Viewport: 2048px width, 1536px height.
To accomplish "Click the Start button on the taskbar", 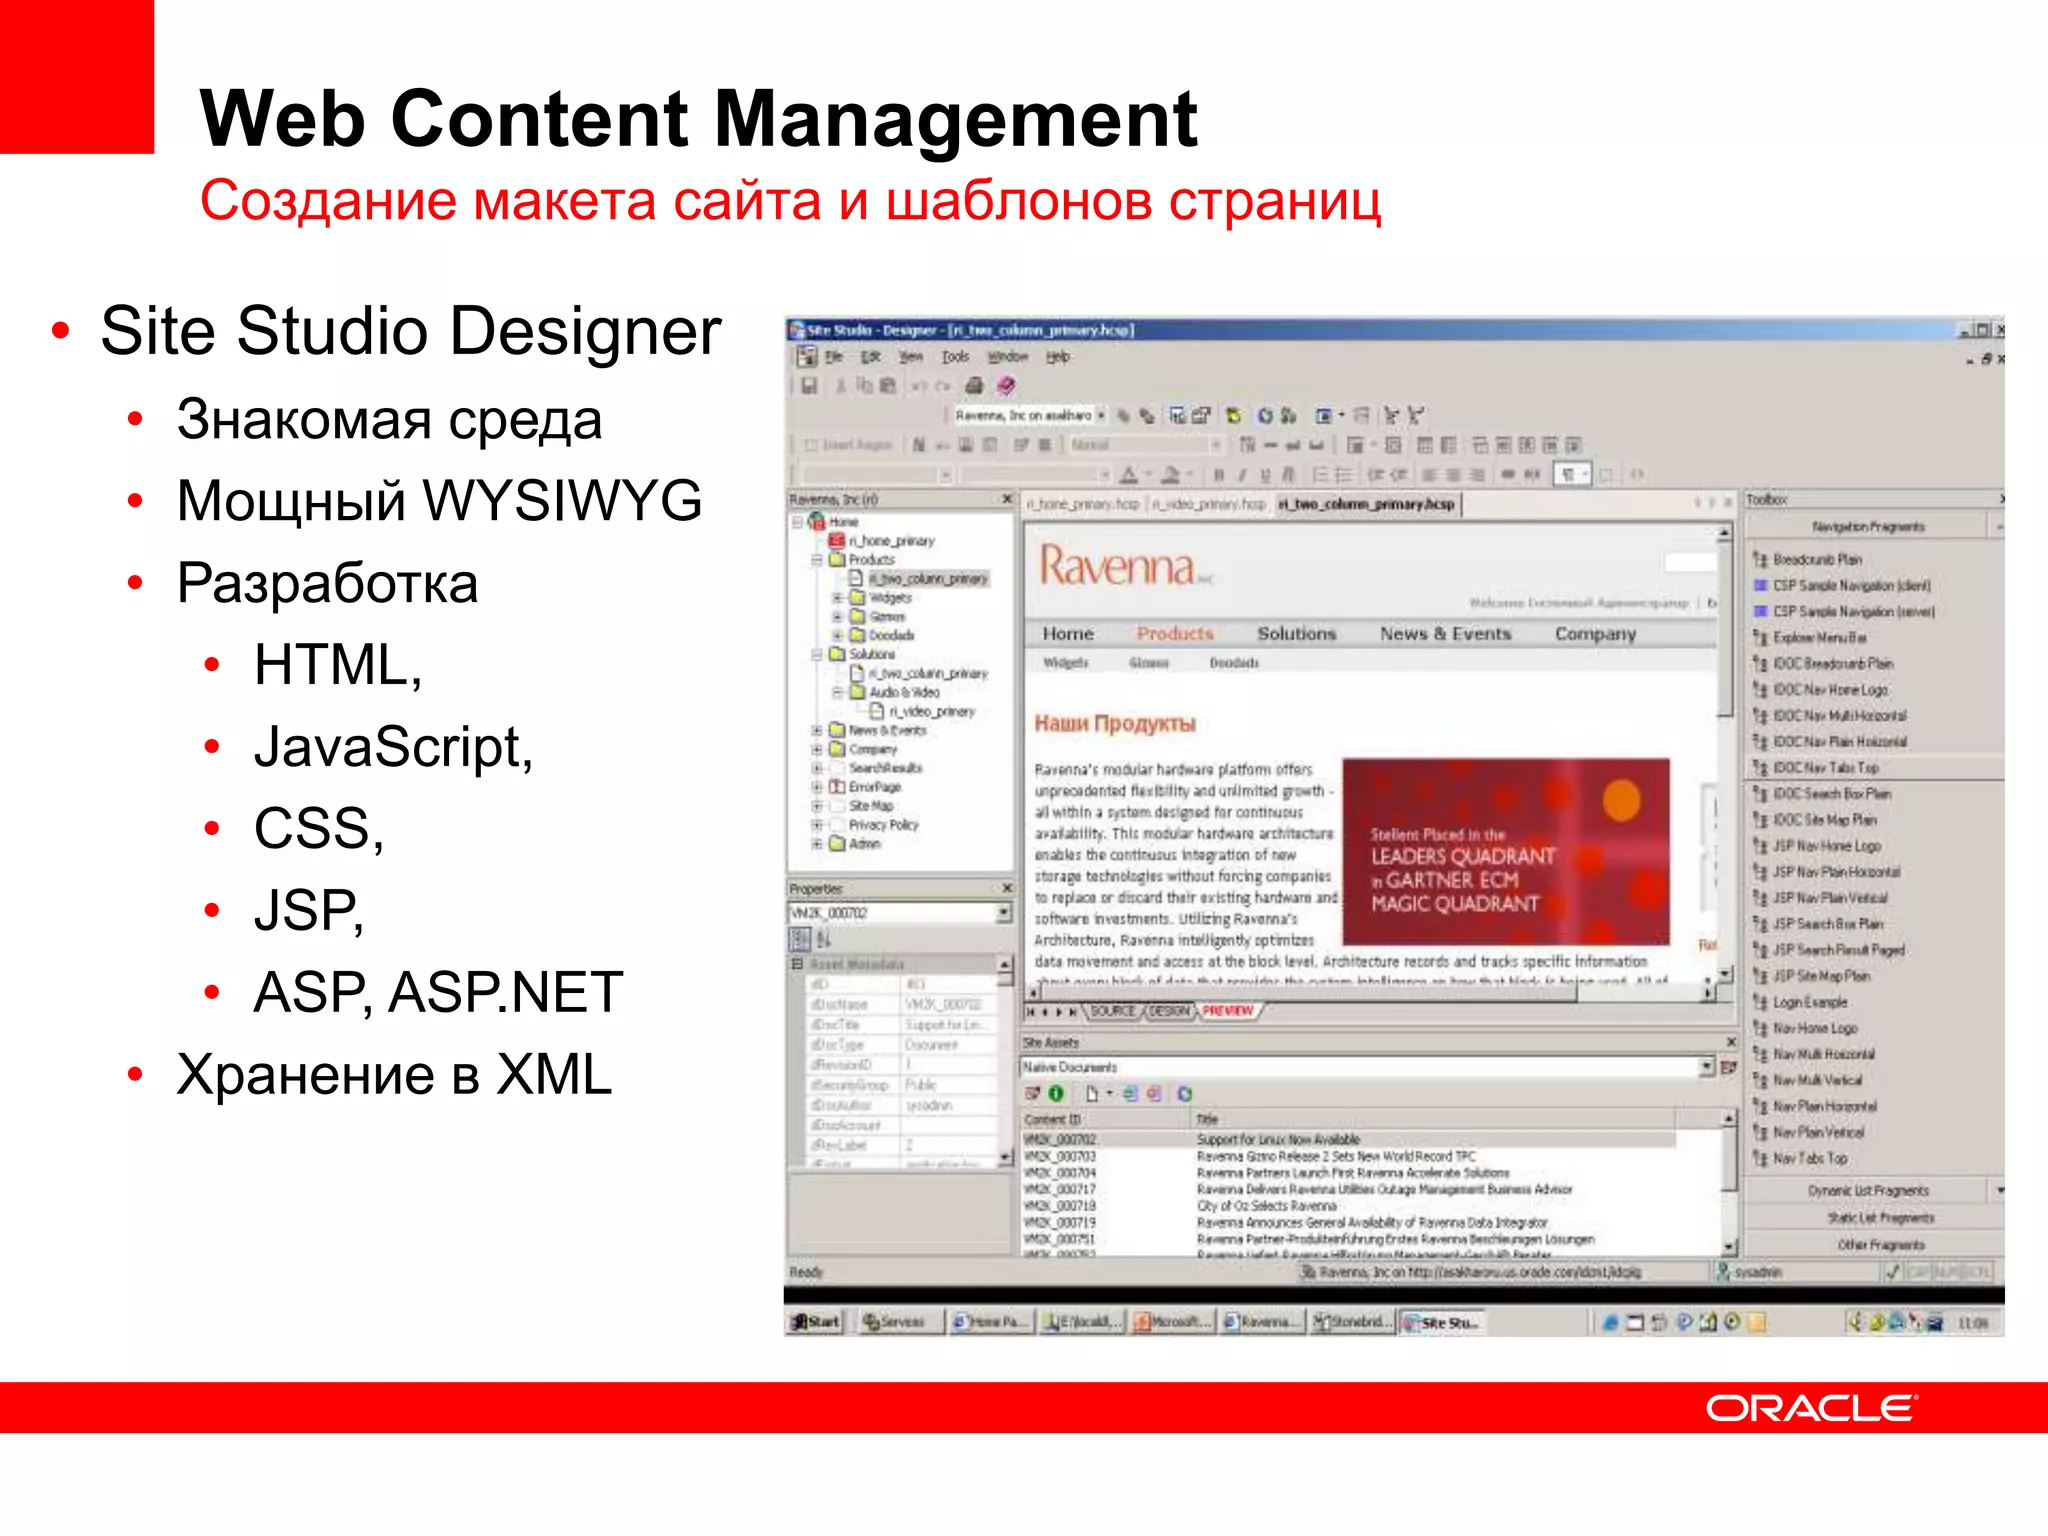I will [x=816, y=1322].
